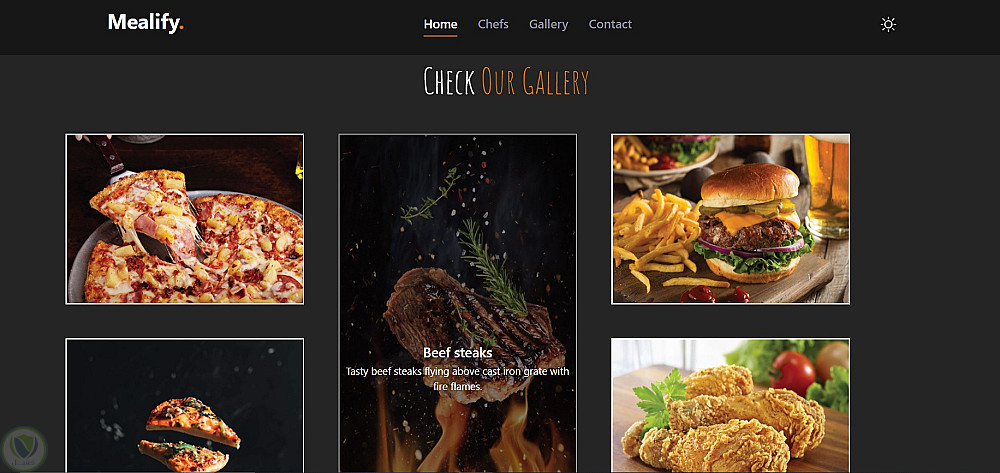The image size is (1000, 473).
Task: Open the pineapple pizza photo
Action: [x=185, y=219]
